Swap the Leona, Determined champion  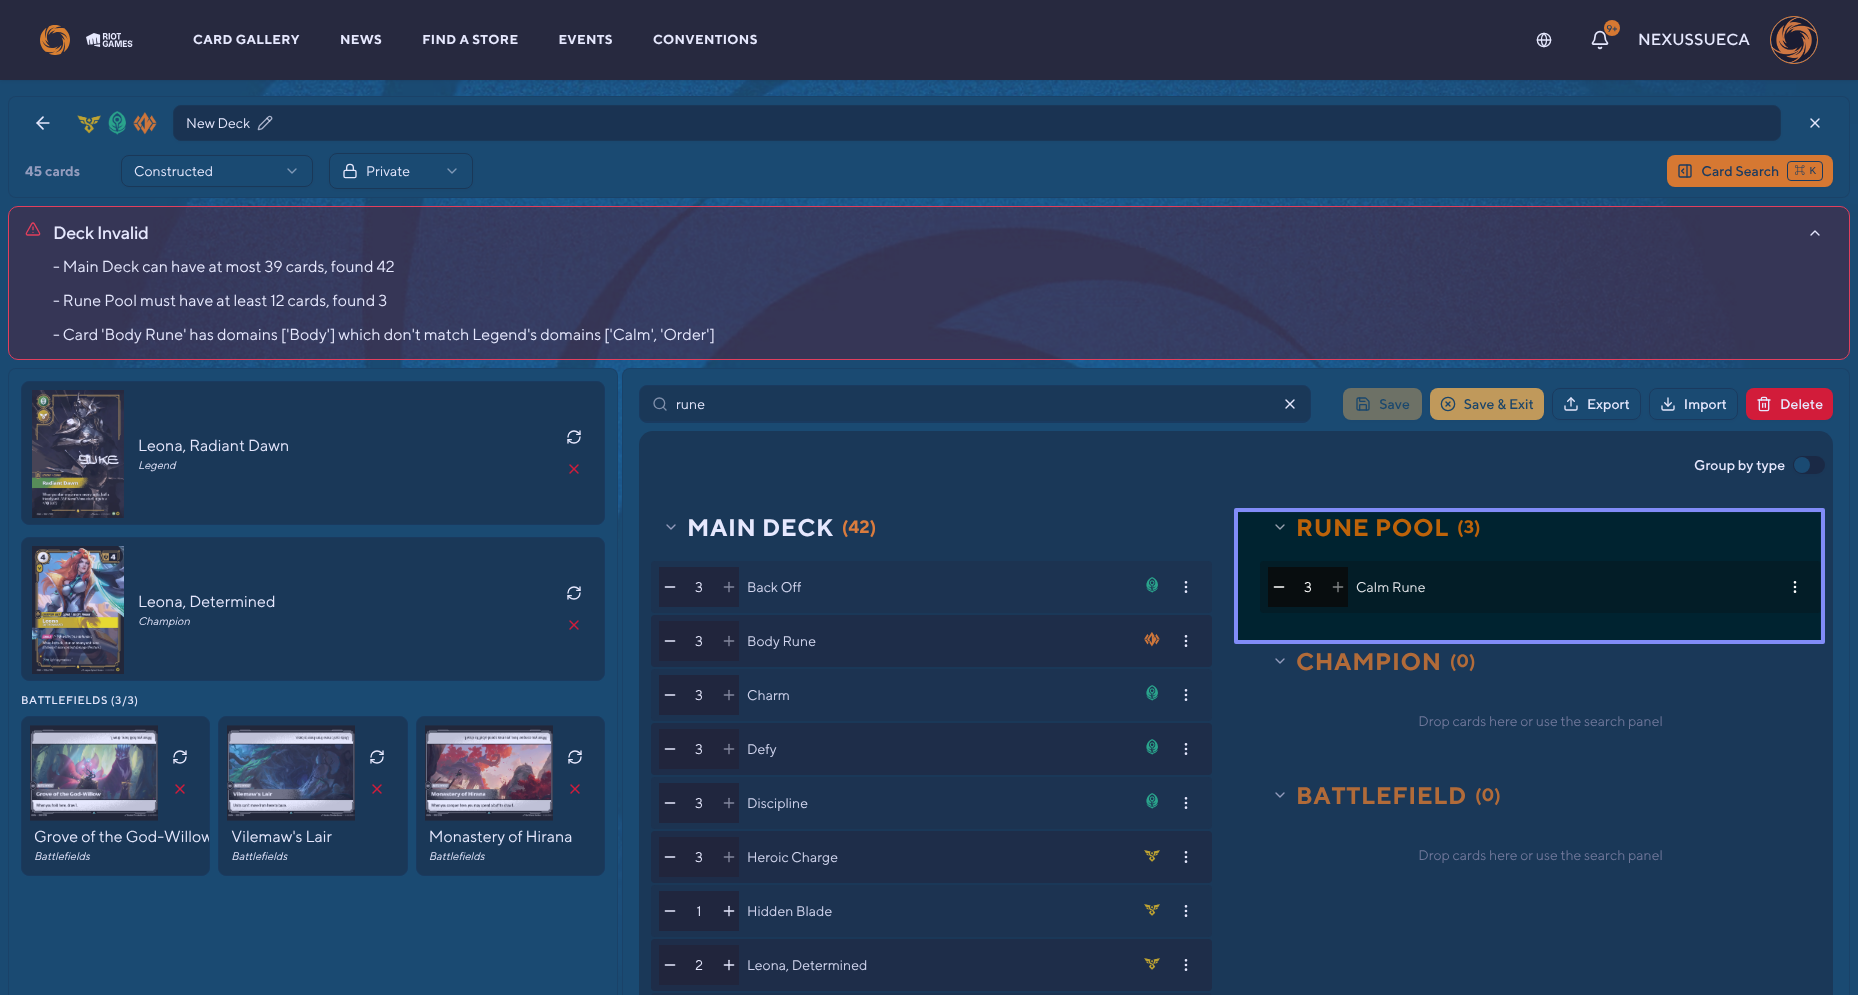[574, 593]
